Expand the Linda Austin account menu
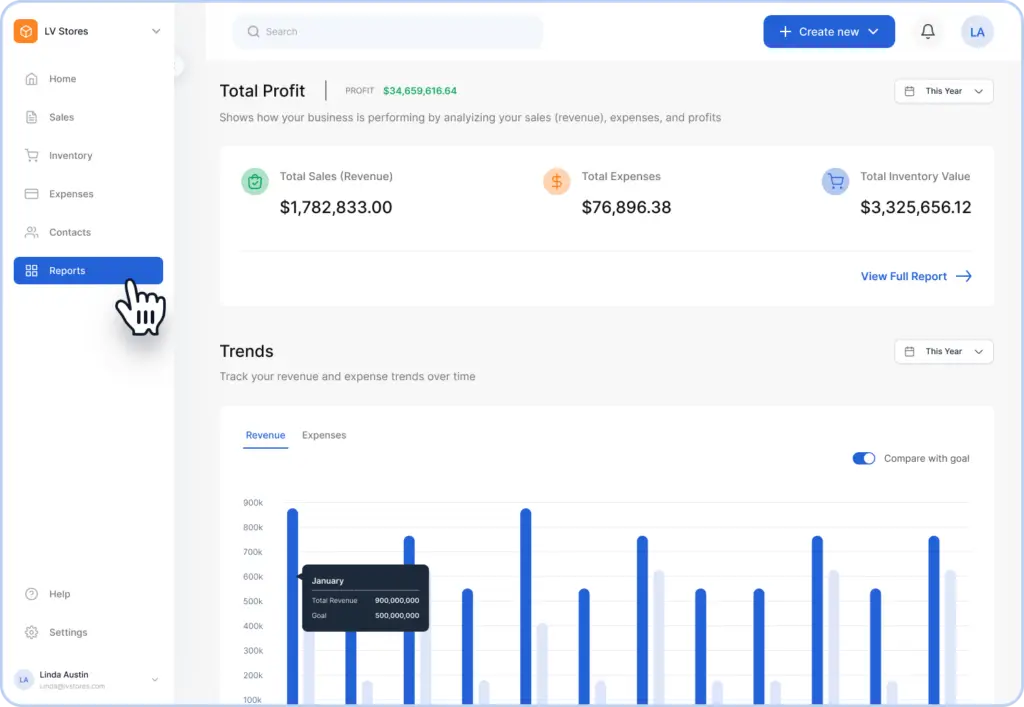This screenshot has height=707, width=1024. point(154,680)
